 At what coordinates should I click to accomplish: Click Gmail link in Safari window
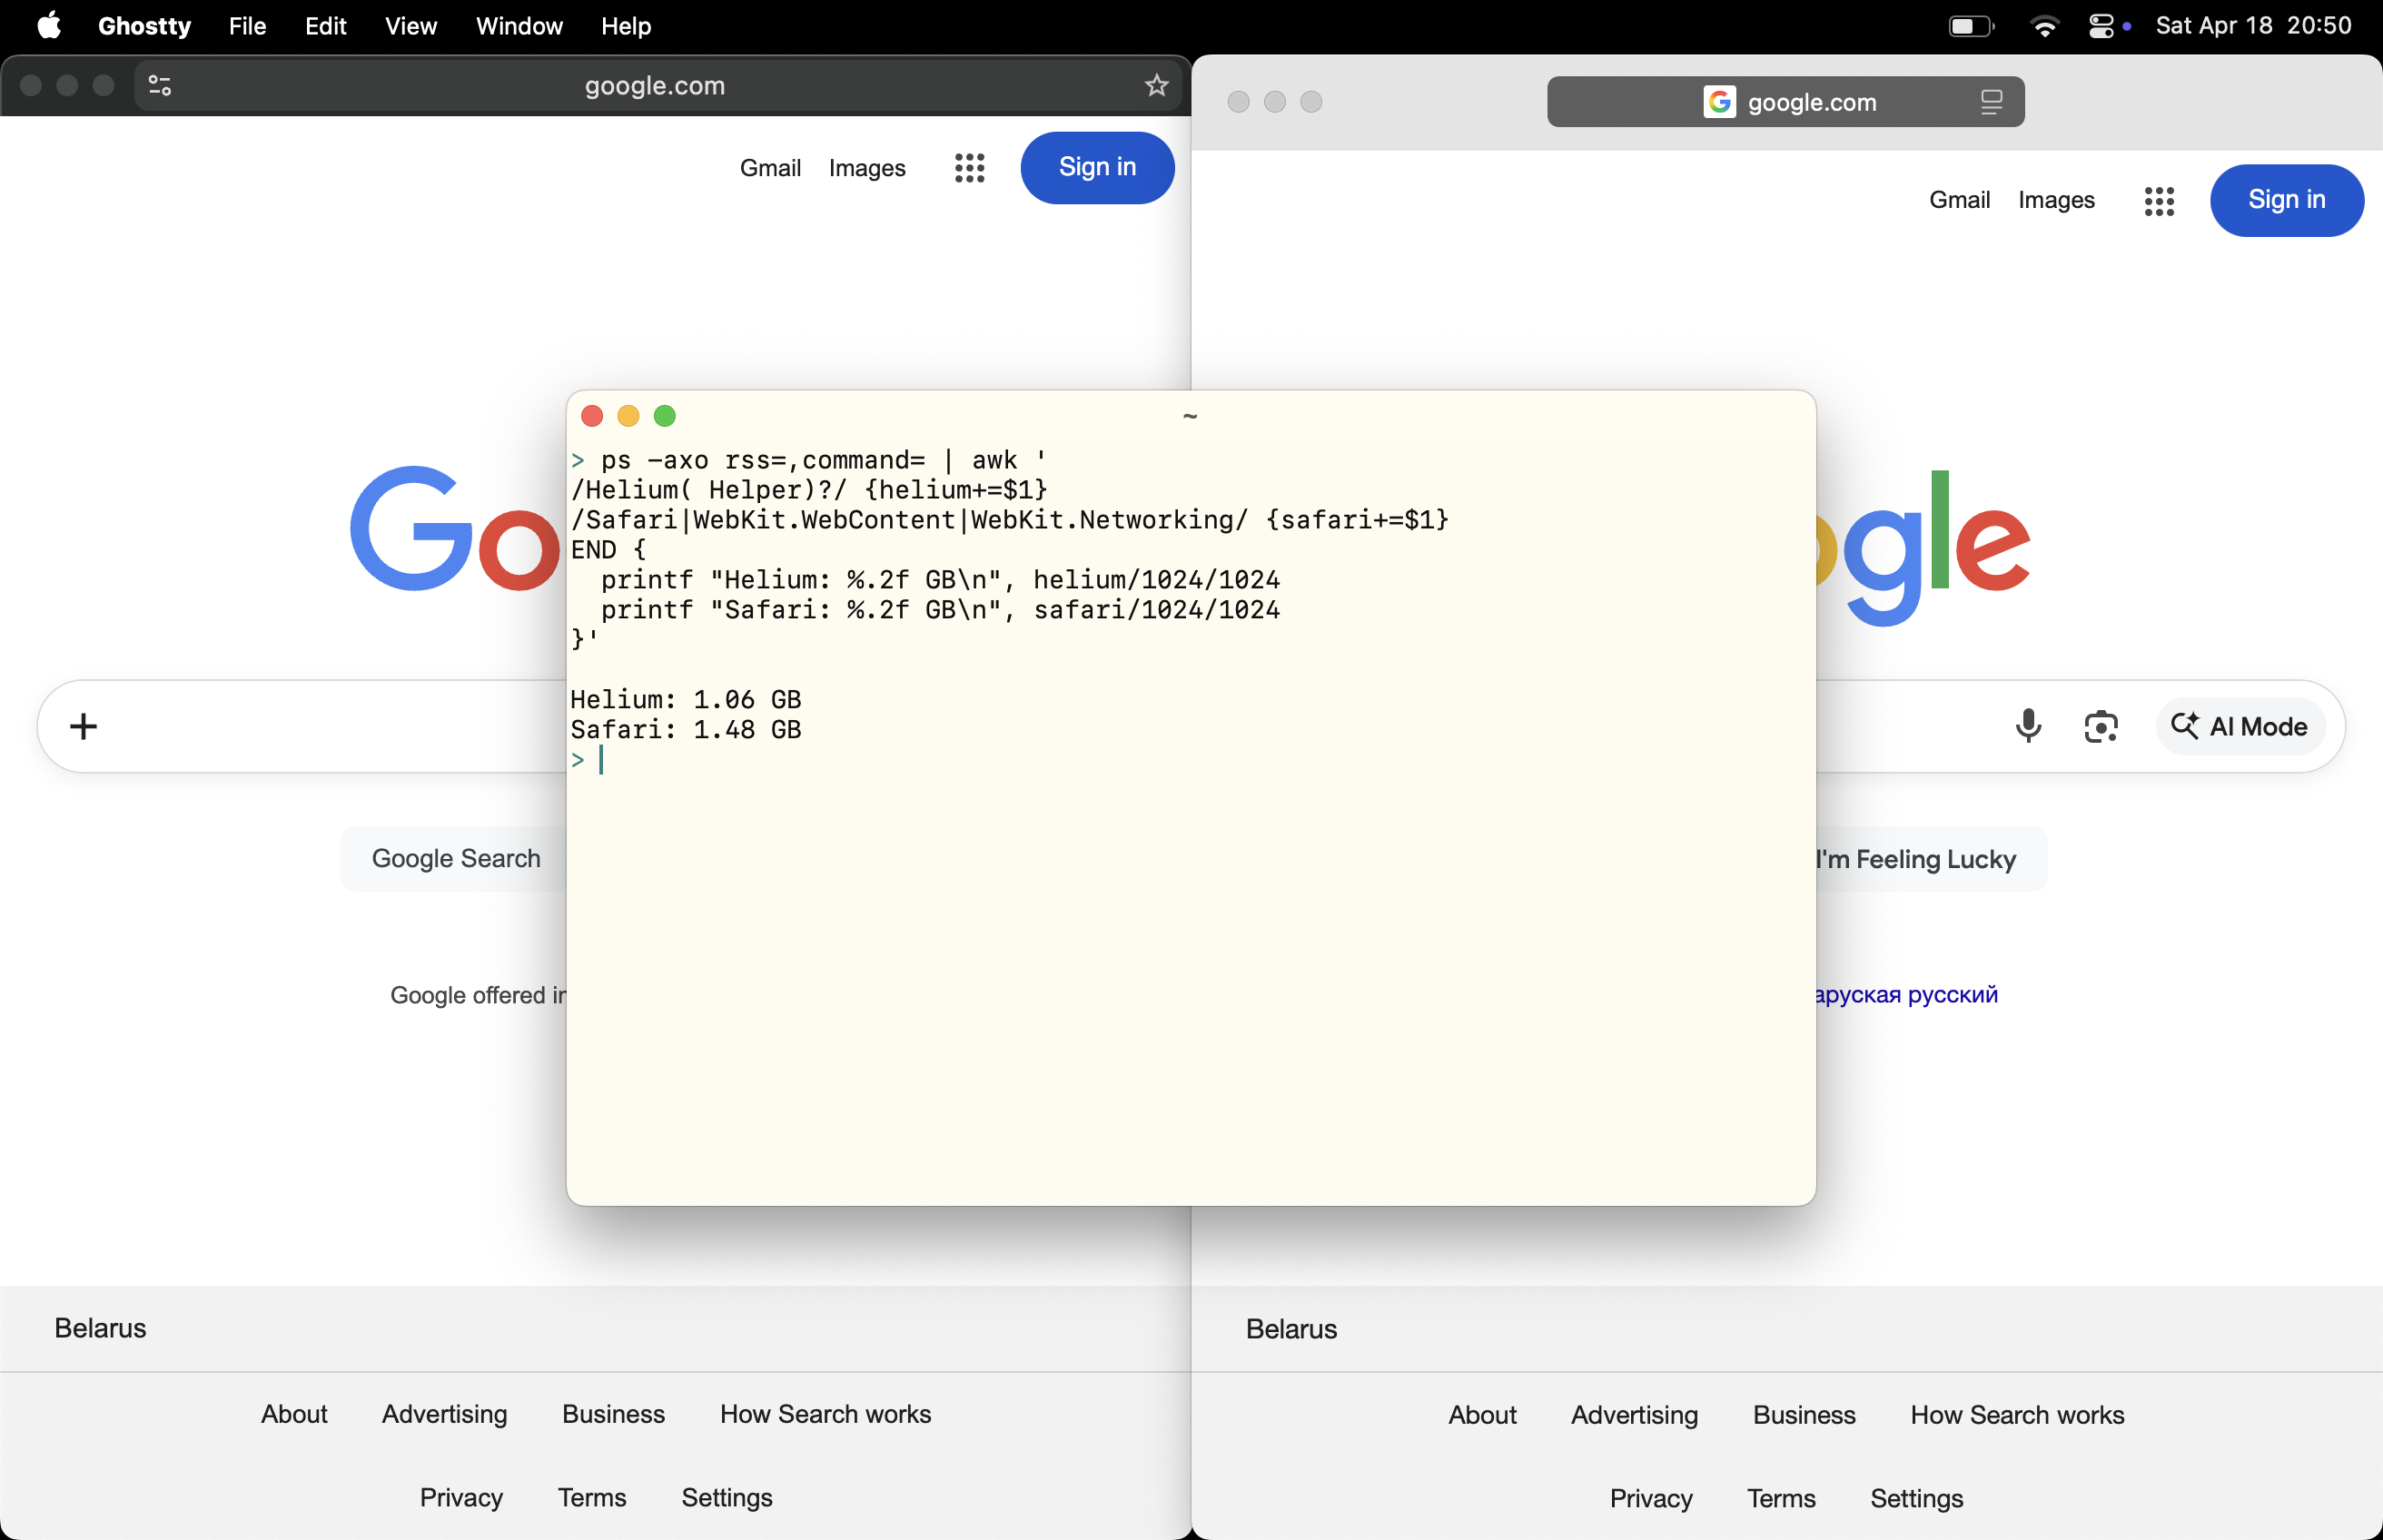(x=1959, y=200)
